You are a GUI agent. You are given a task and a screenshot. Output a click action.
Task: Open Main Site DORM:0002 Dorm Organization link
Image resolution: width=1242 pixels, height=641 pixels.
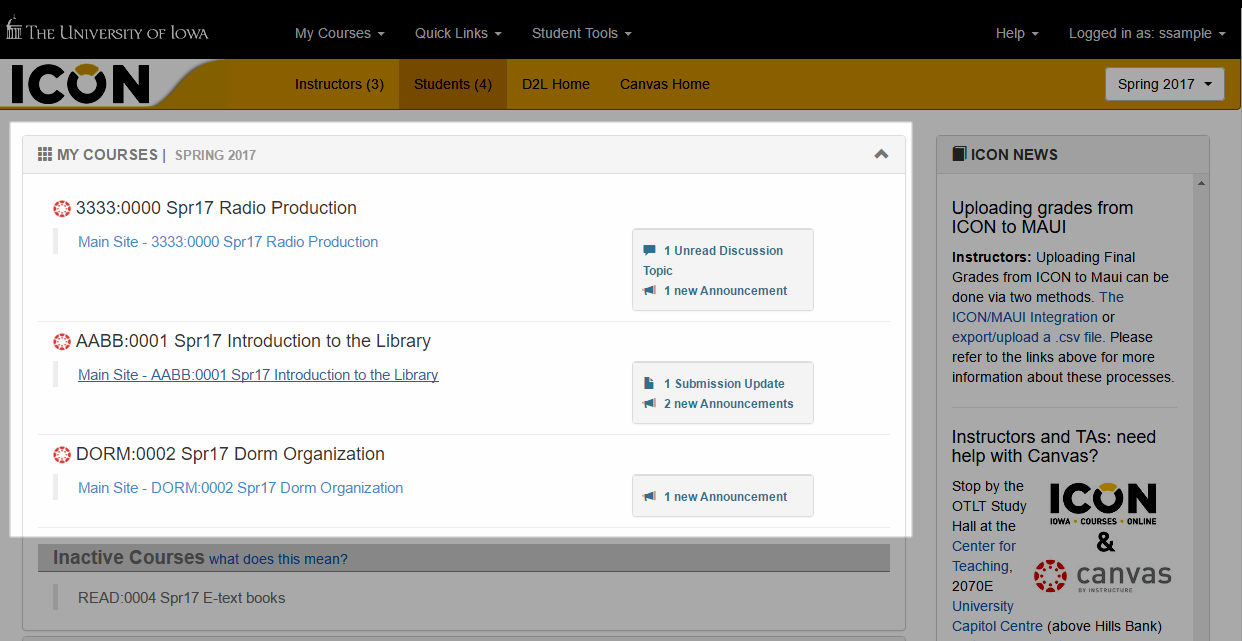(241, 488)
